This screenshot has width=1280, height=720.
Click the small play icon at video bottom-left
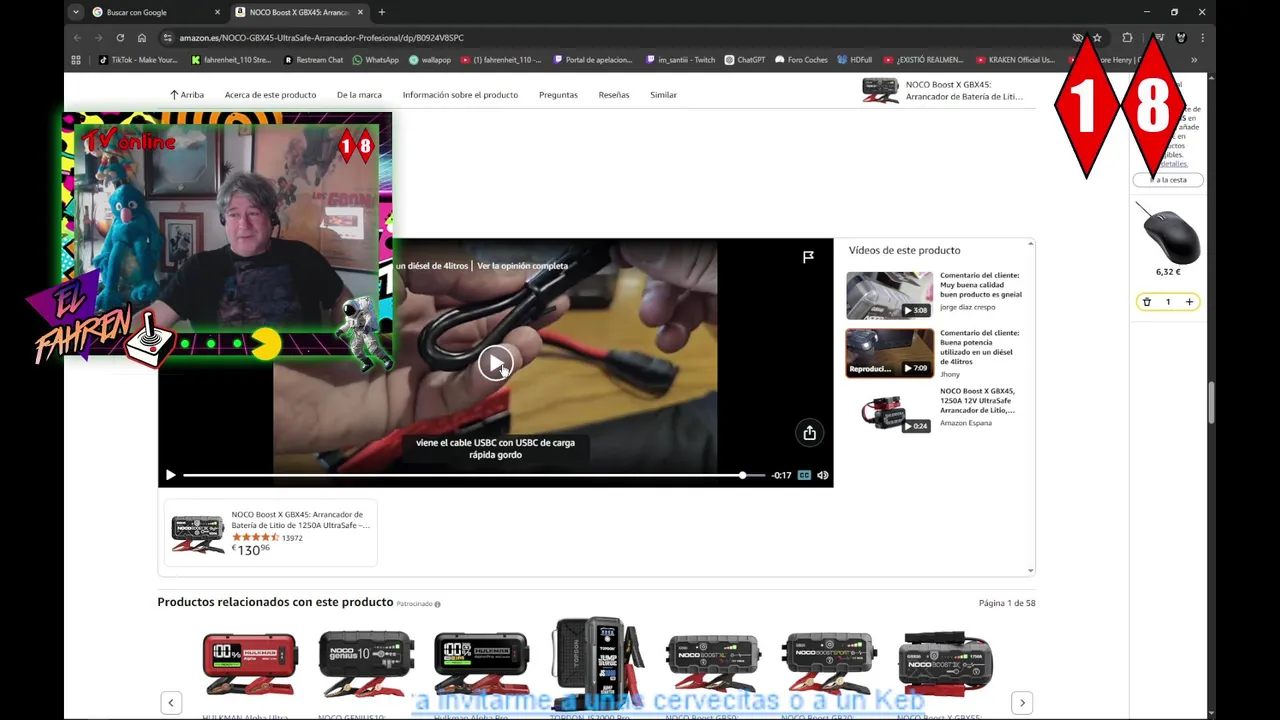point(170,475)
